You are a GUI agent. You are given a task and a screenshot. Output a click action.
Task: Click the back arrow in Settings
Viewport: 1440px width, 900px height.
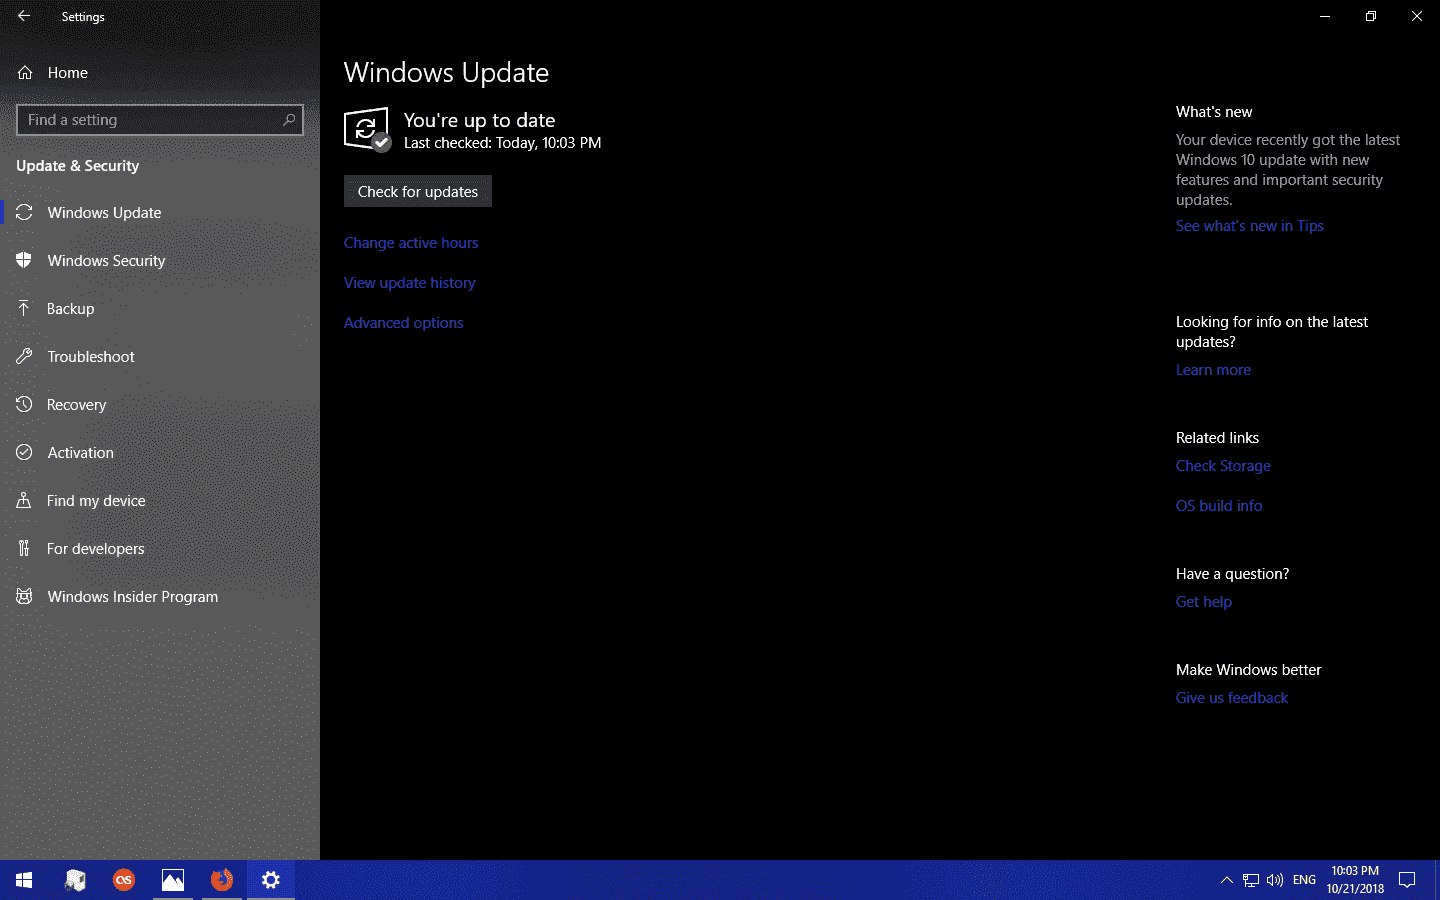click(x=24, y=16)
